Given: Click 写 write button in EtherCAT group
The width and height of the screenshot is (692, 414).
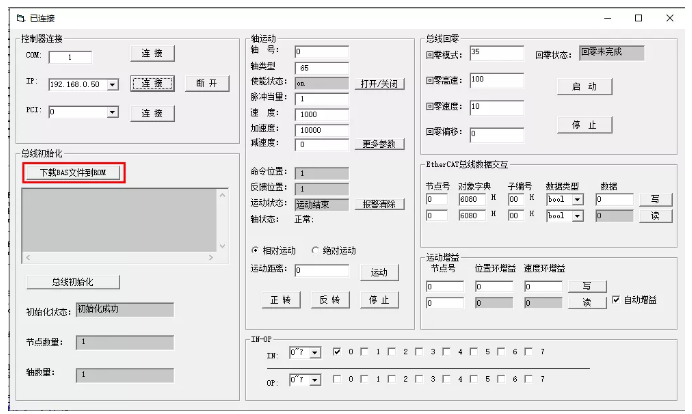Looking at the screenshot, I should (x=655, y=199).
